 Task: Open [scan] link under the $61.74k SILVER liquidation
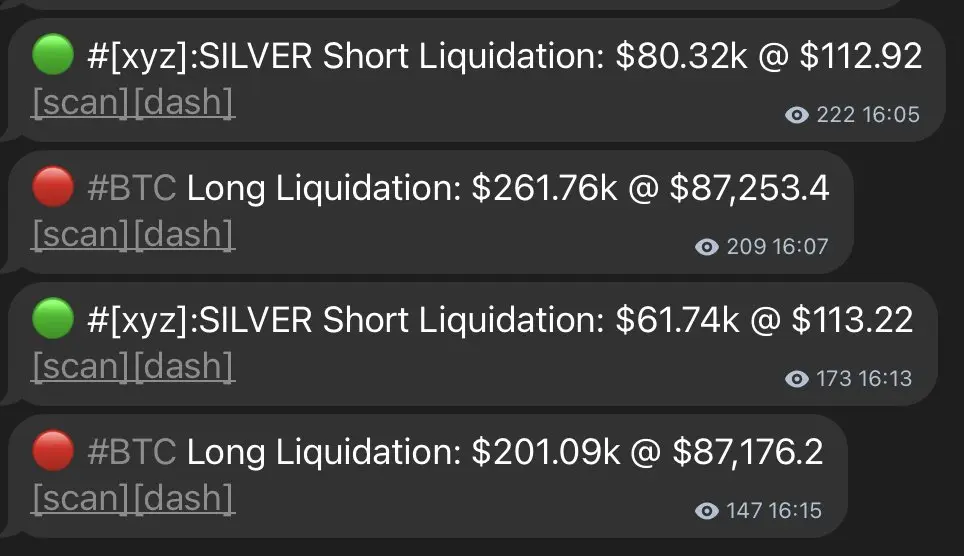click(x=82, y=367)
